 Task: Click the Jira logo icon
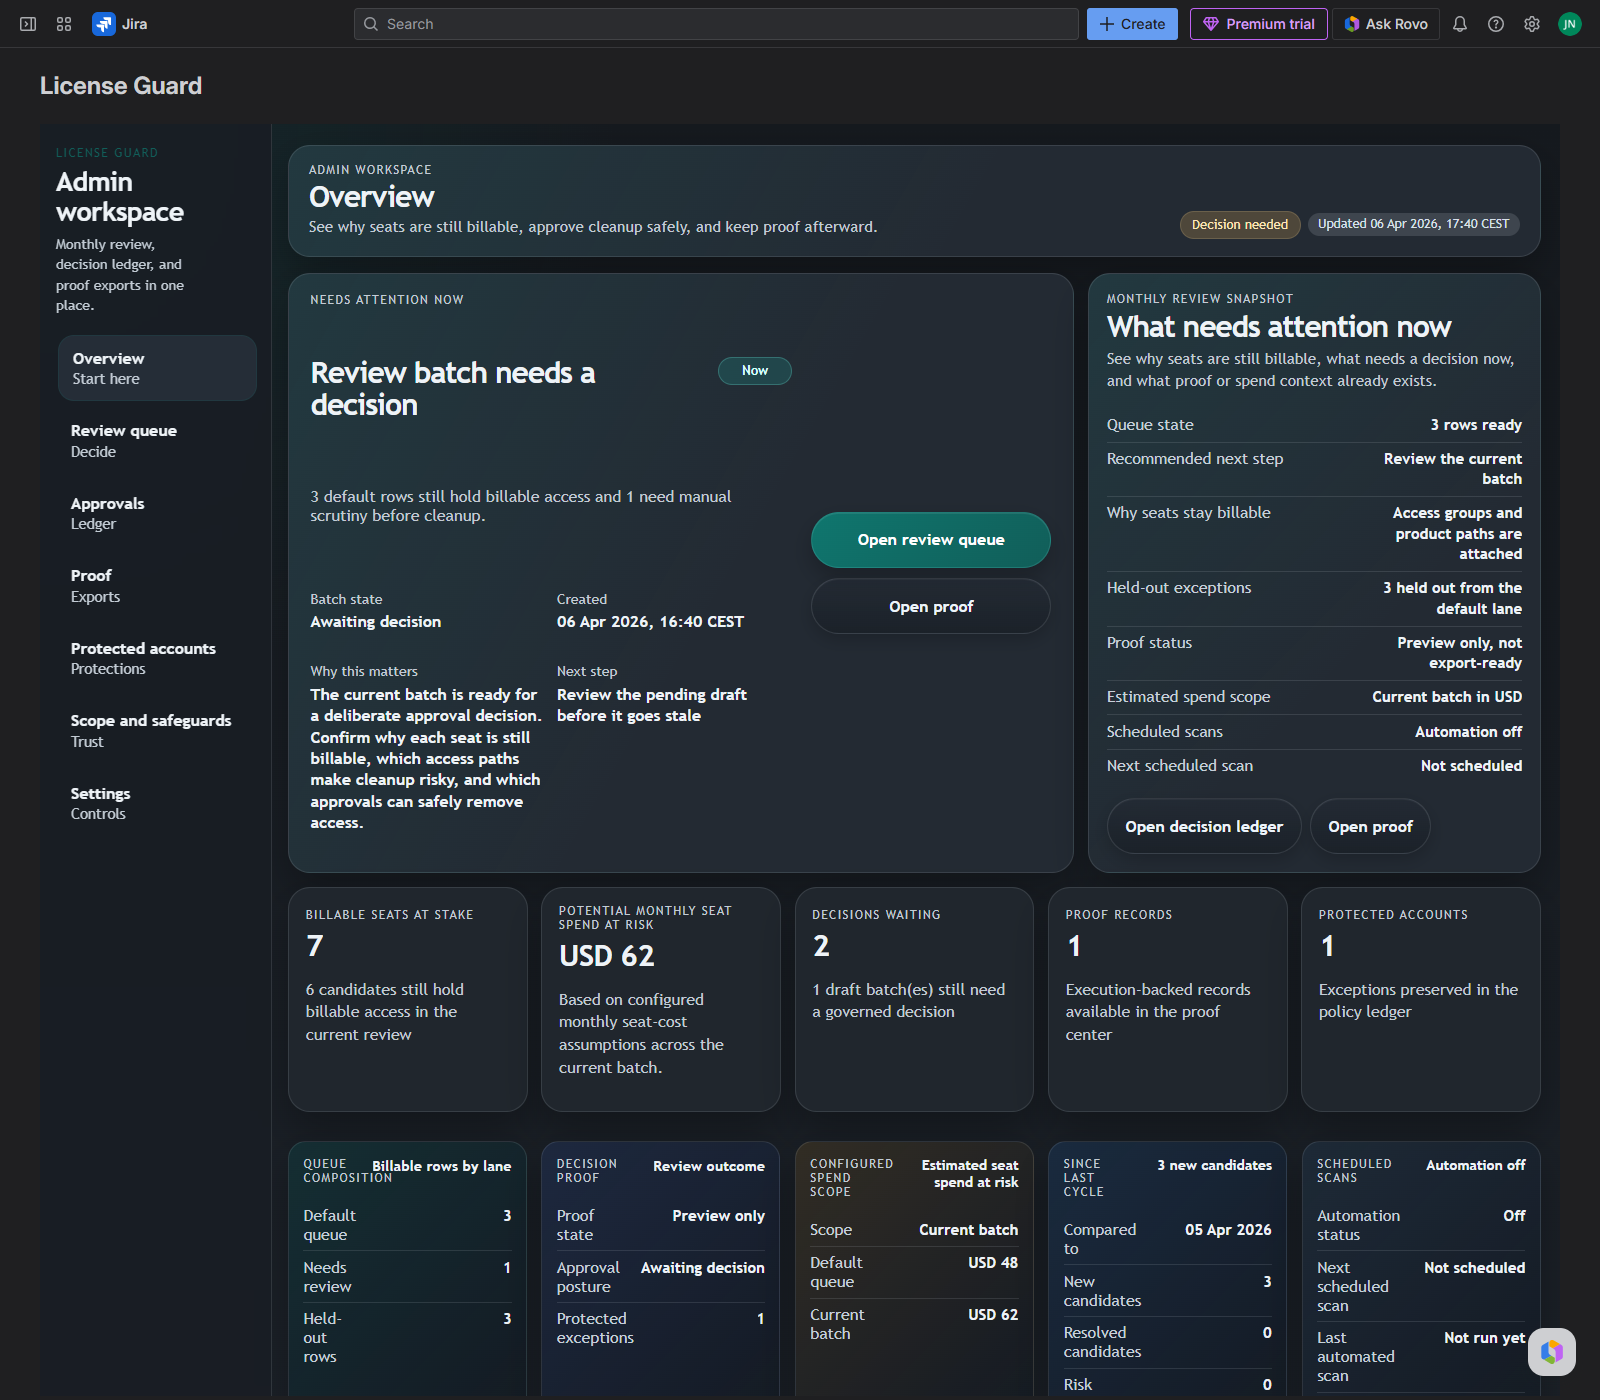(x=104, y=23)
